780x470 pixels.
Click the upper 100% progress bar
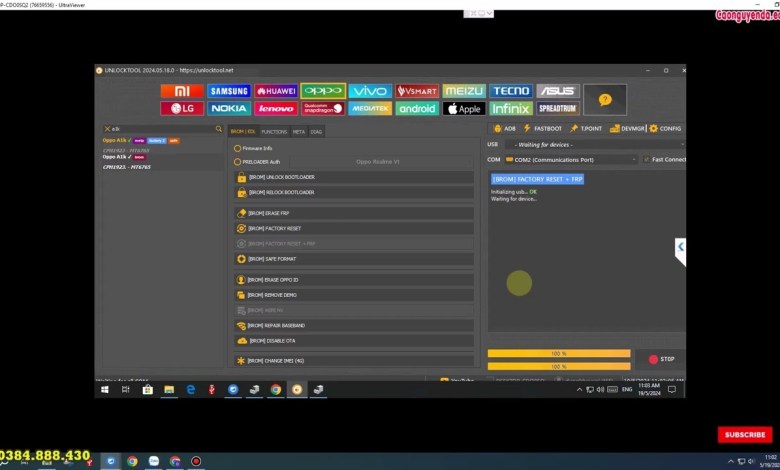[559, 354]
